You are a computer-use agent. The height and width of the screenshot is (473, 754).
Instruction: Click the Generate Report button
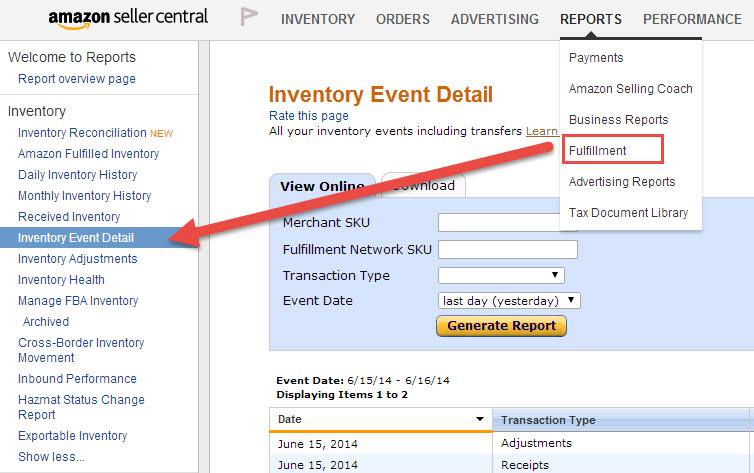coord(502,326)
